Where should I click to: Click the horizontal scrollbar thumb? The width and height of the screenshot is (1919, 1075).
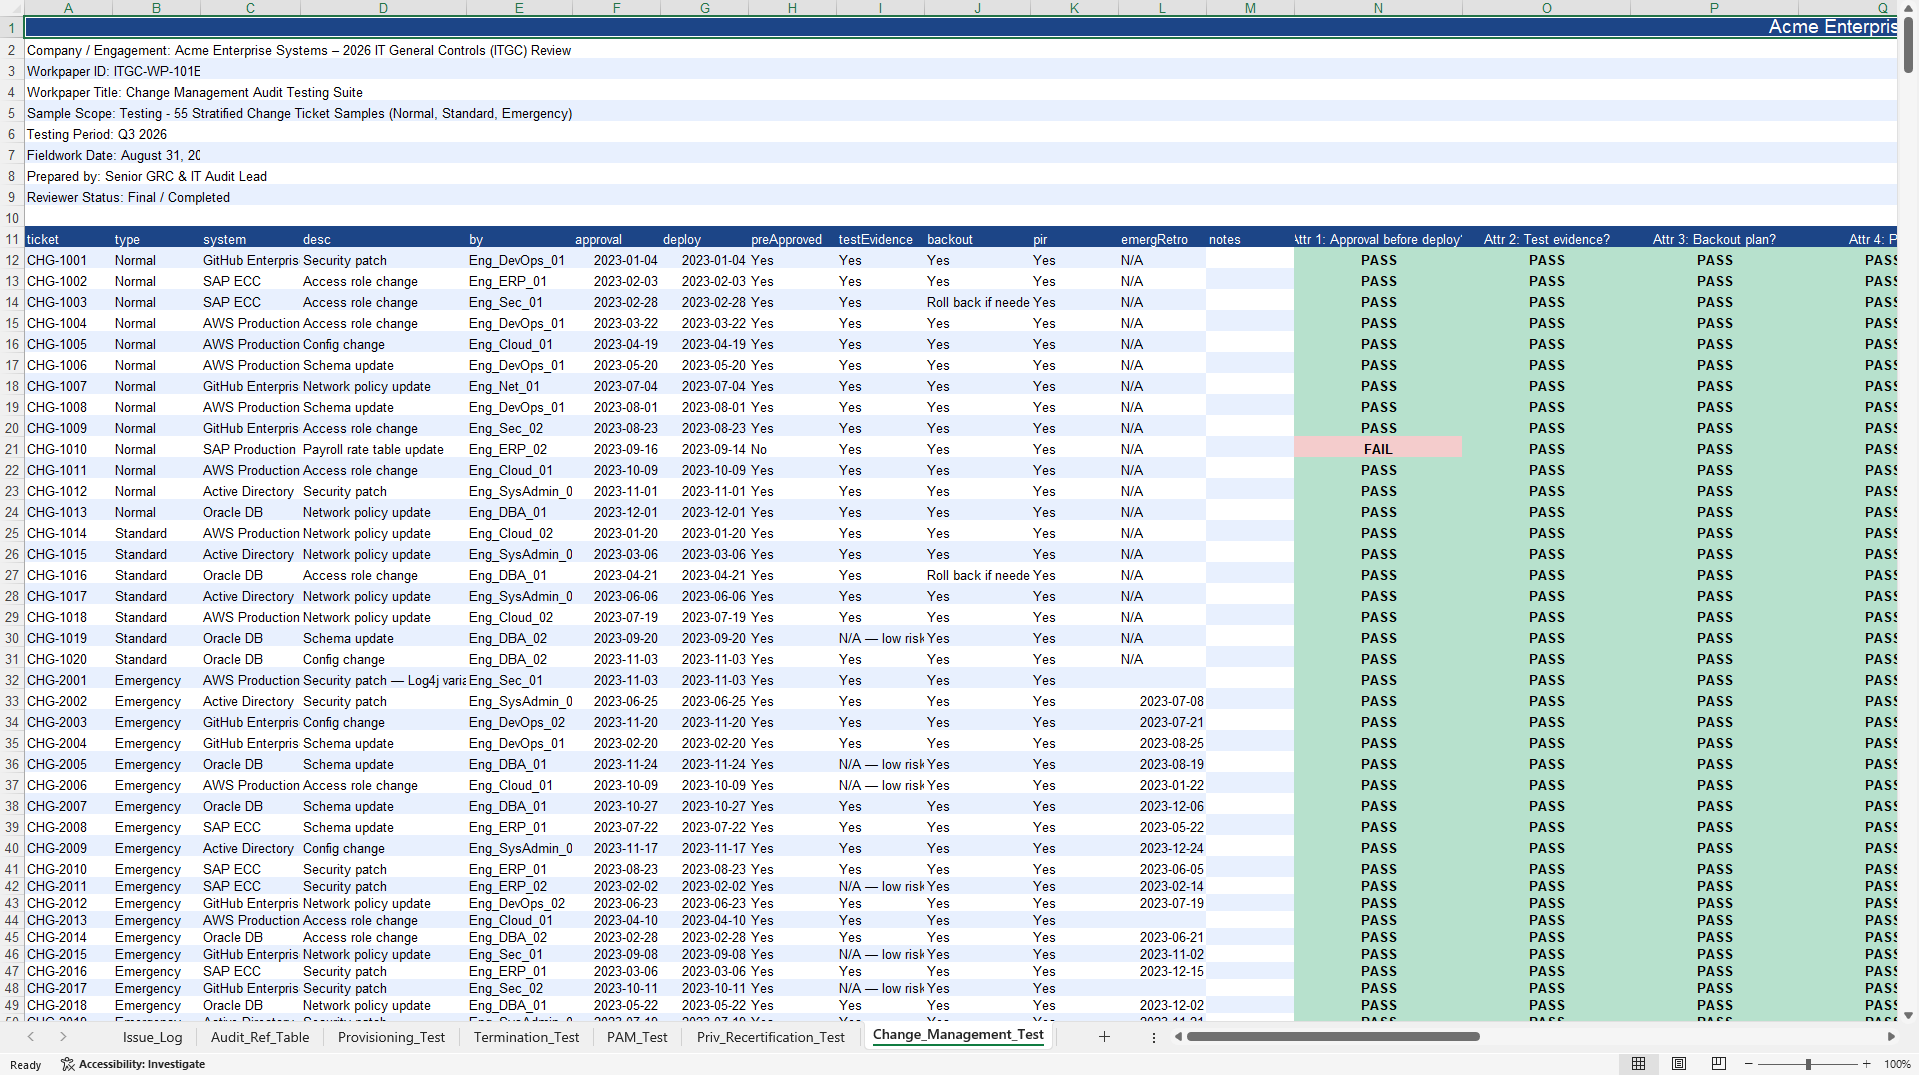(1333, 1037)
